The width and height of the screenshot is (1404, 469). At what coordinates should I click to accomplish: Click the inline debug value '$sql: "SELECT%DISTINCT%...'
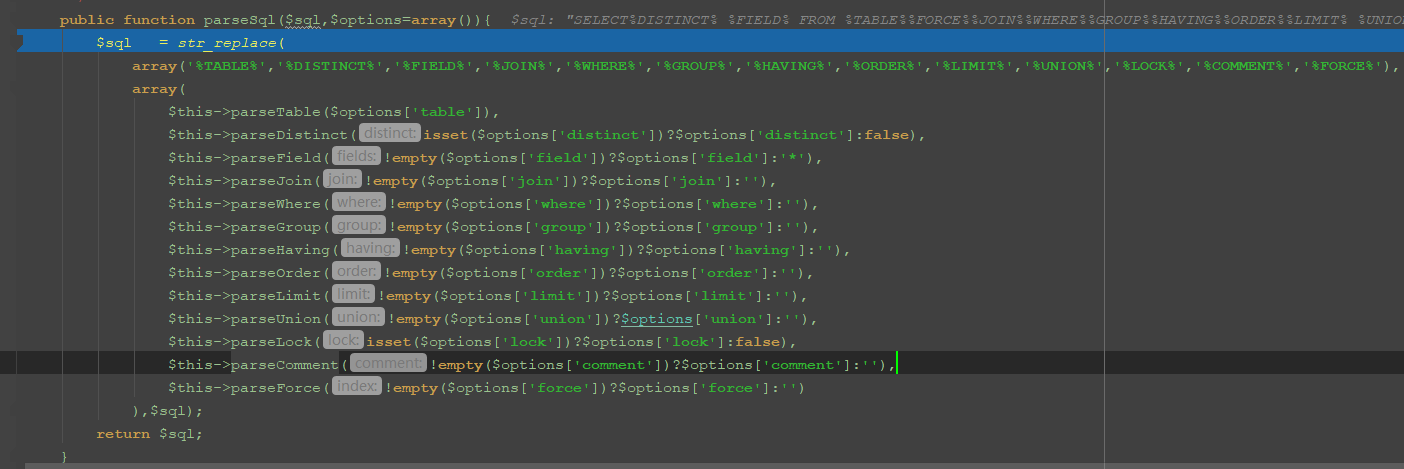click(955, 20)
